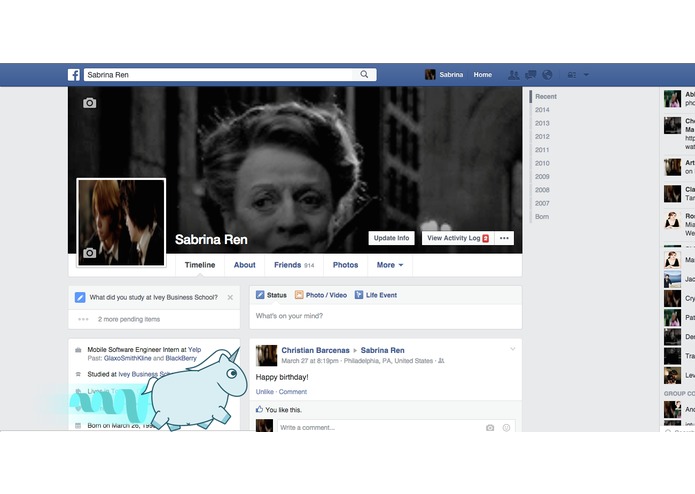Open friend requests icon in top bar
695x494 pixels.
pos(513,75)
